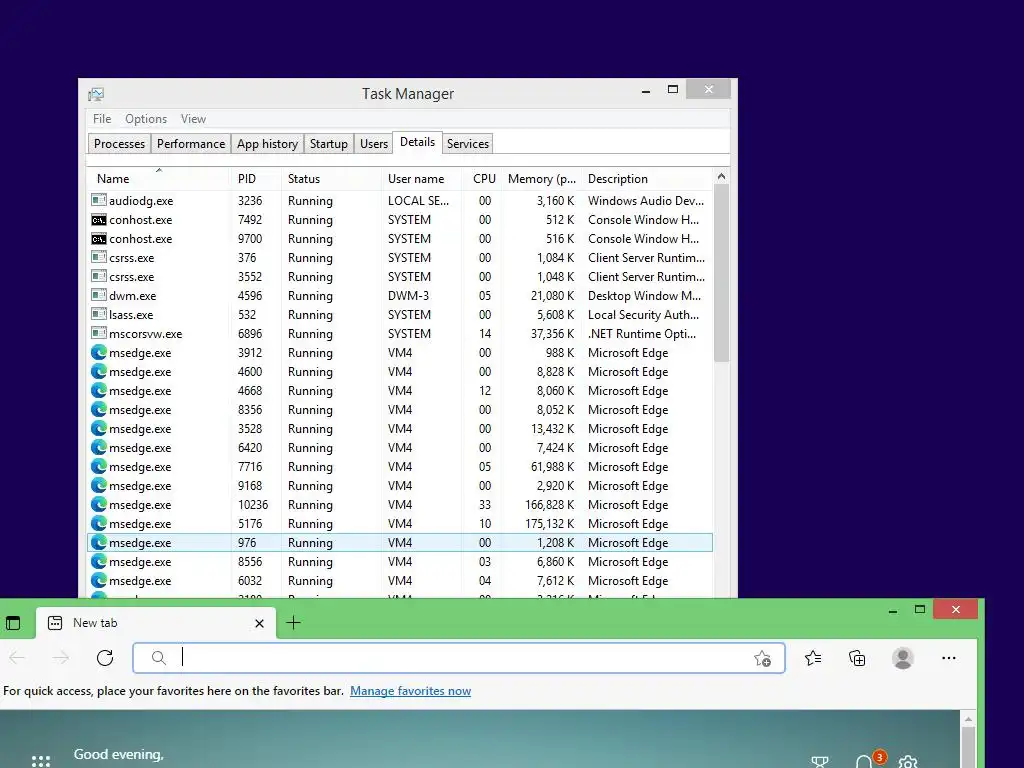Switch to the Startup tab

(x=328, y=144)
